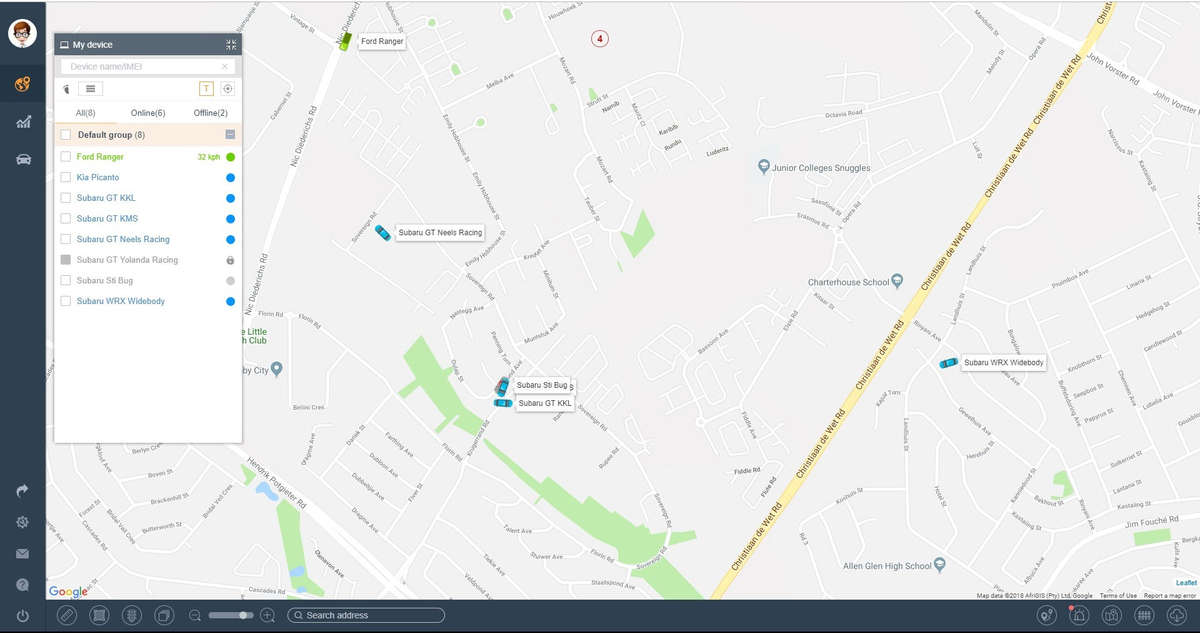Toggle device name labels T button
1200x633 pixels.
point(206,89)
